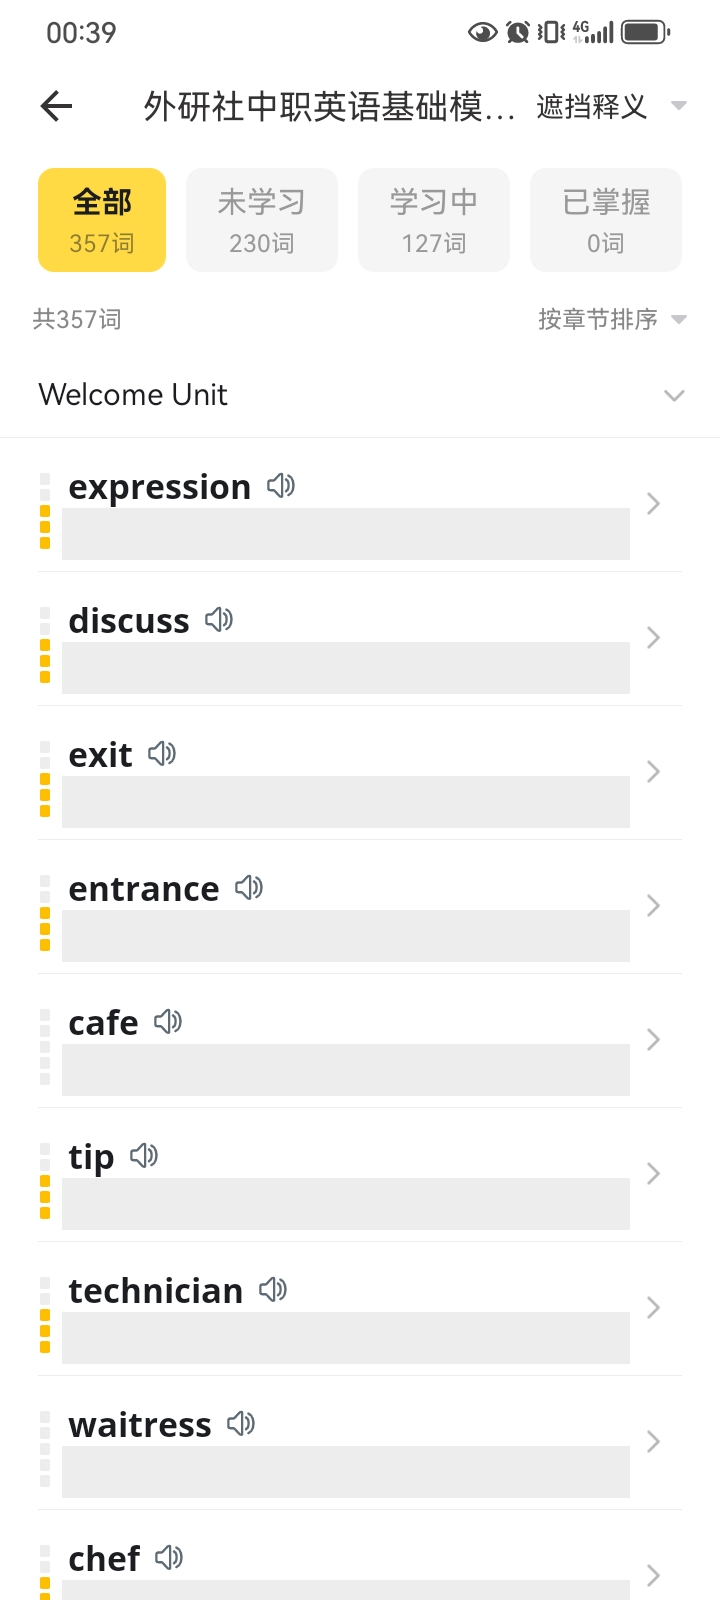Reveal the hidden meaning of cafe
This screenshot has height=1600, width=720.
pos(346,1070)
